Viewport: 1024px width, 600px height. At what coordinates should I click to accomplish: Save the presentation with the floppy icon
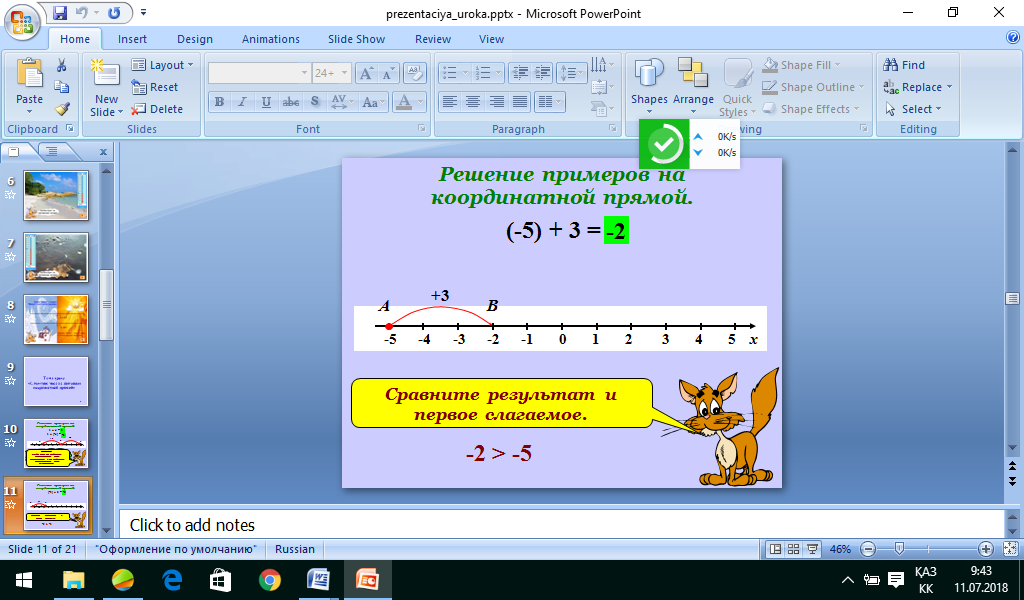60,12
